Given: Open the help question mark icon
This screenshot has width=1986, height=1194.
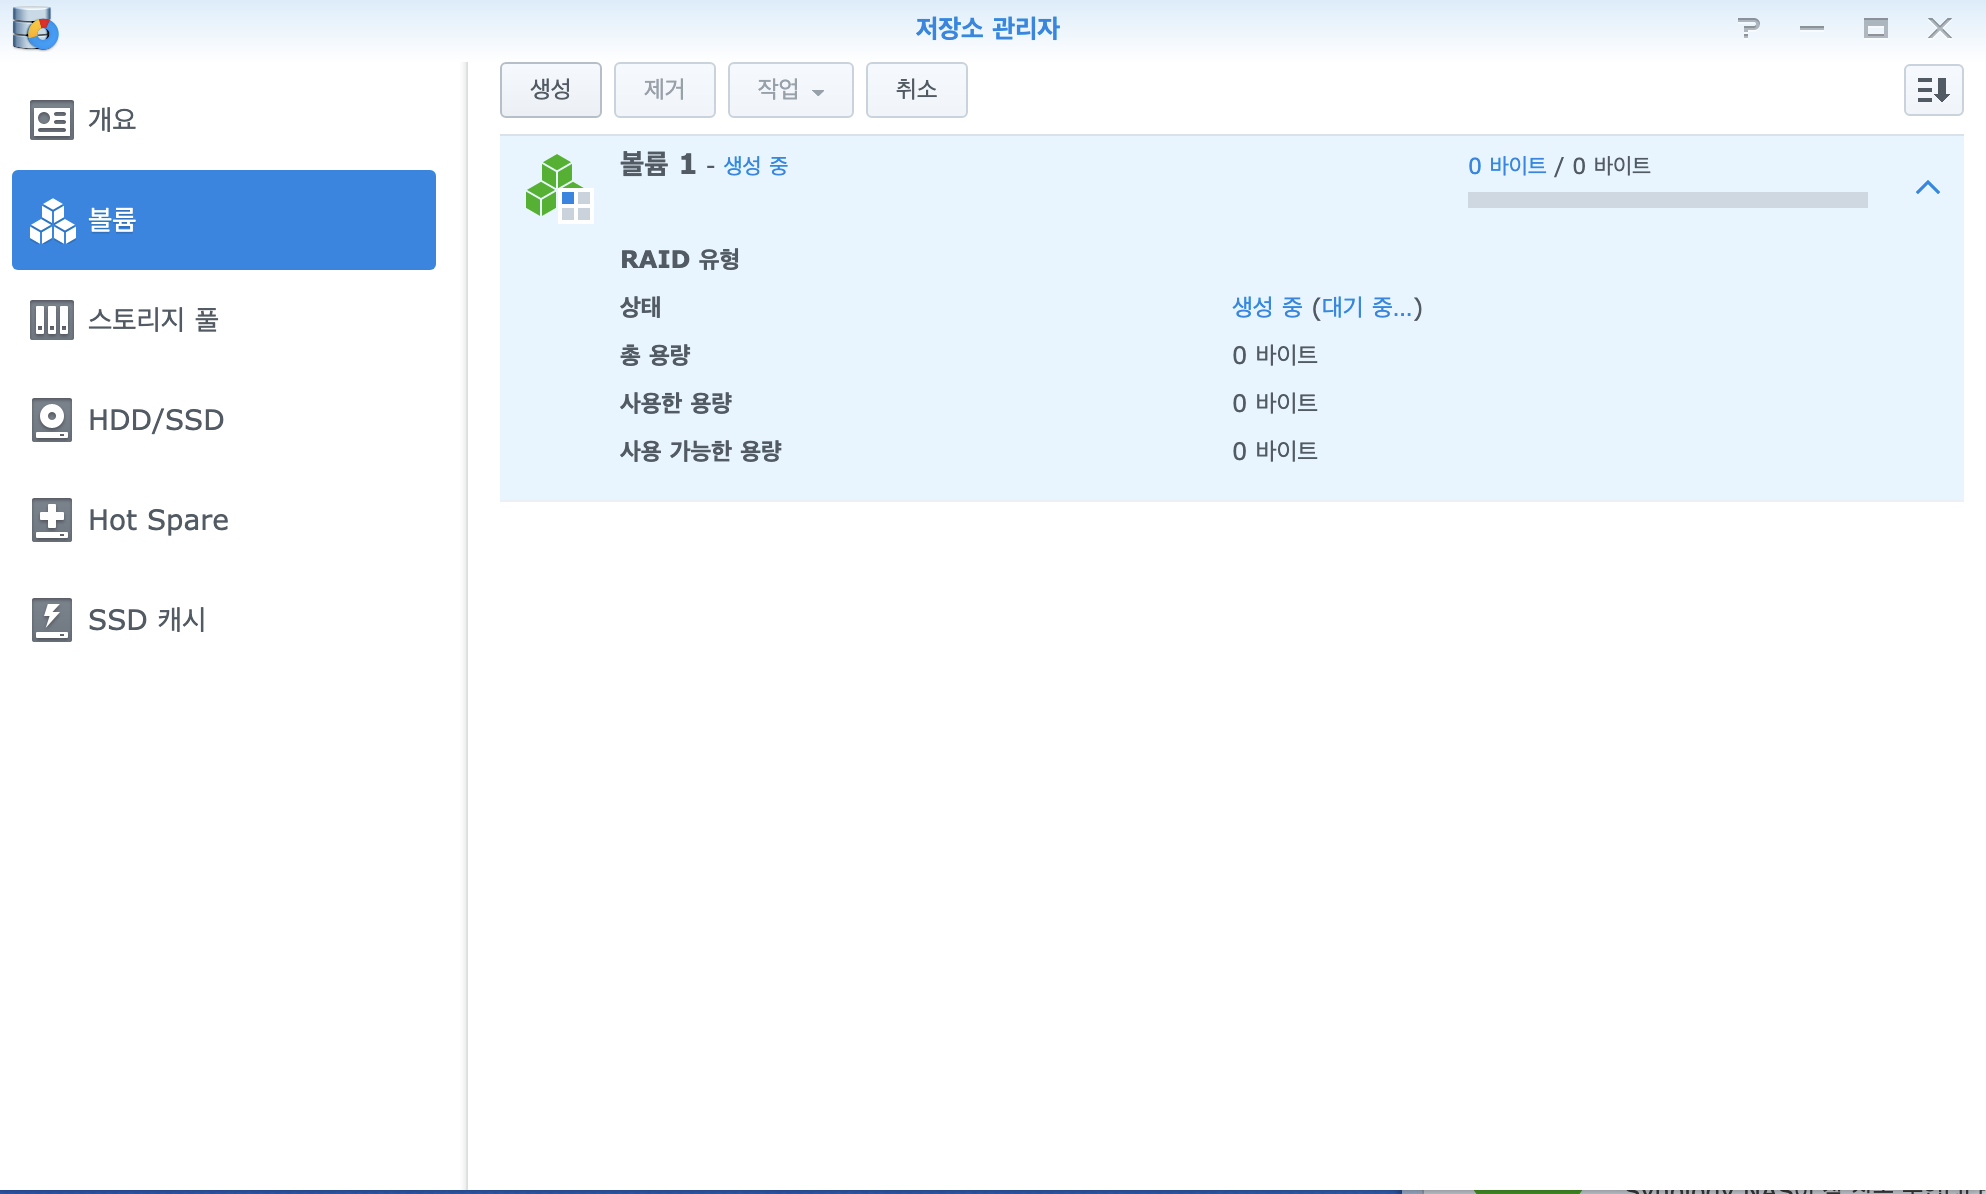Looking at the screenshot, I should 1748,28.
